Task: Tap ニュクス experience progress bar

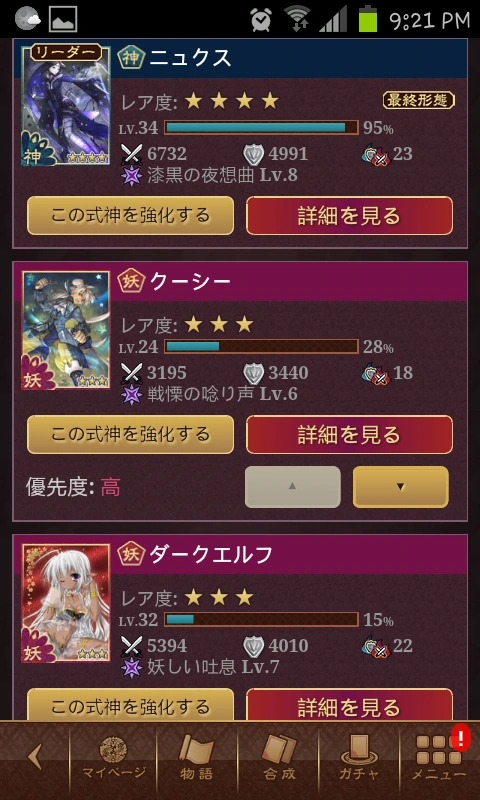Action: pos(261,128)
